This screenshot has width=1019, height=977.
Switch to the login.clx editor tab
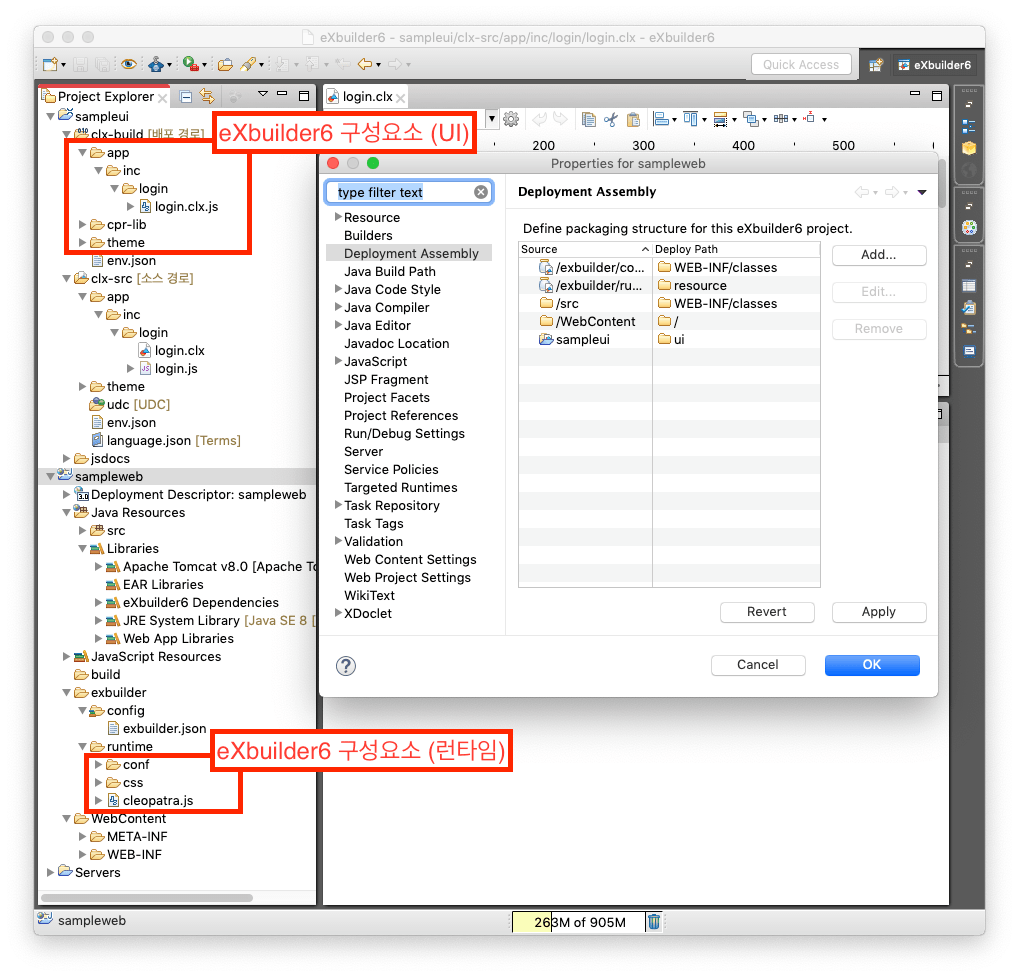pyautogui.click(x=366, y=97)
